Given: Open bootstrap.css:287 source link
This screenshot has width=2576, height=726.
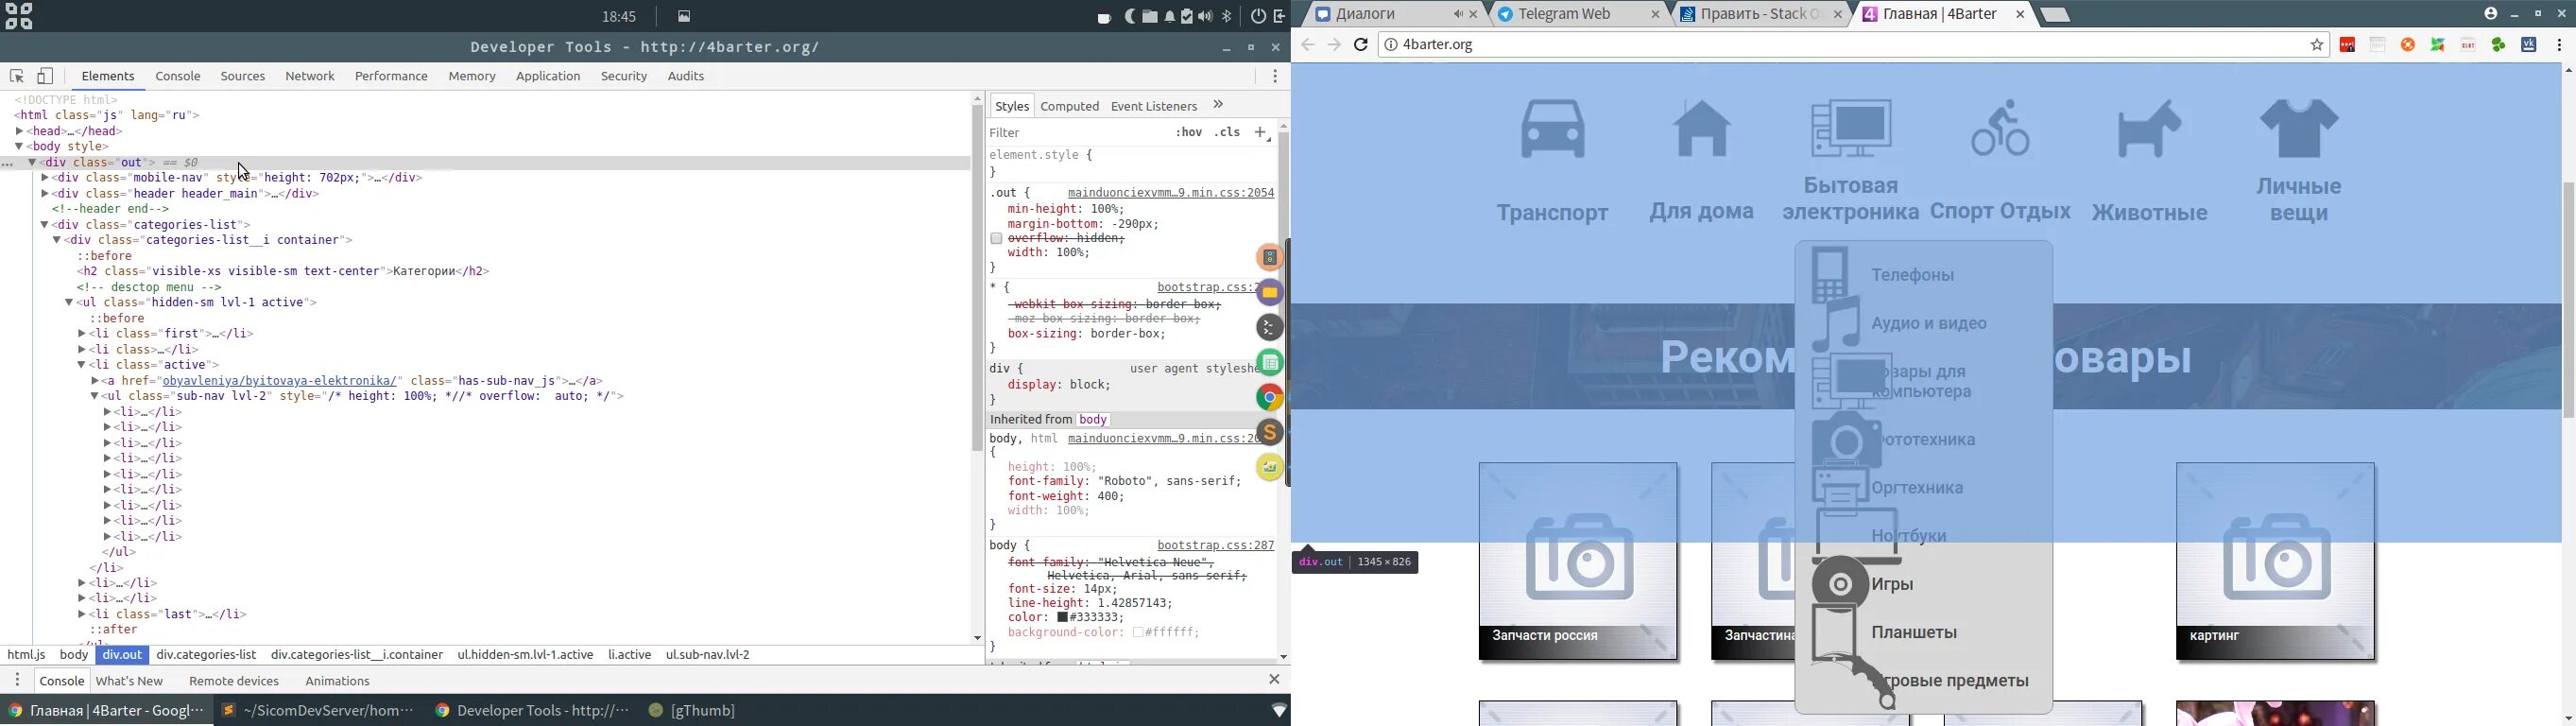Looking at the screenshot, I should click(x=1216, y=546).
